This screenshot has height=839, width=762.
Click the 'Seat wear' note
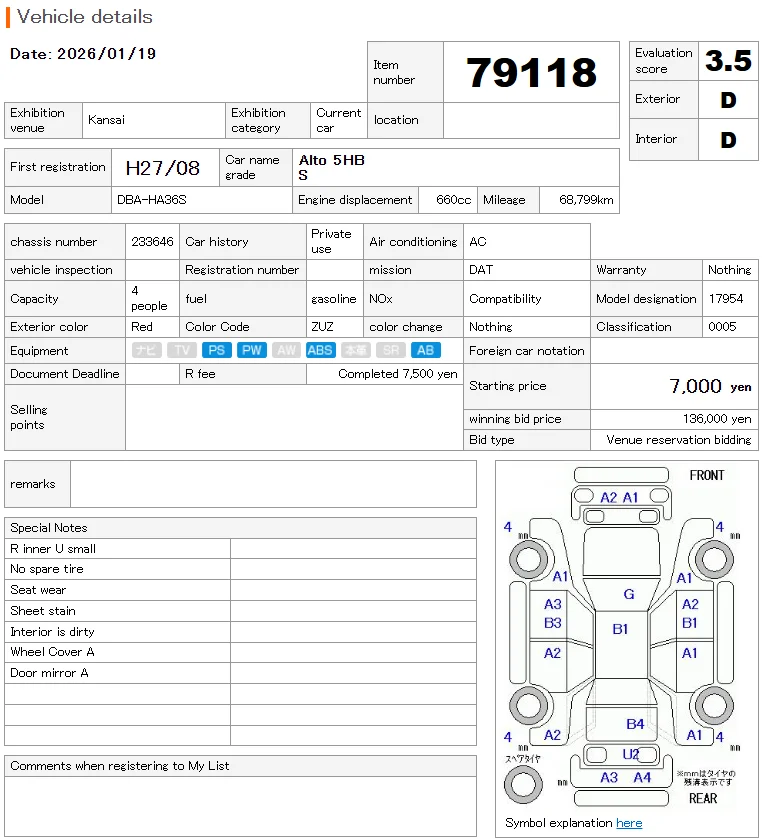point(38,590)
